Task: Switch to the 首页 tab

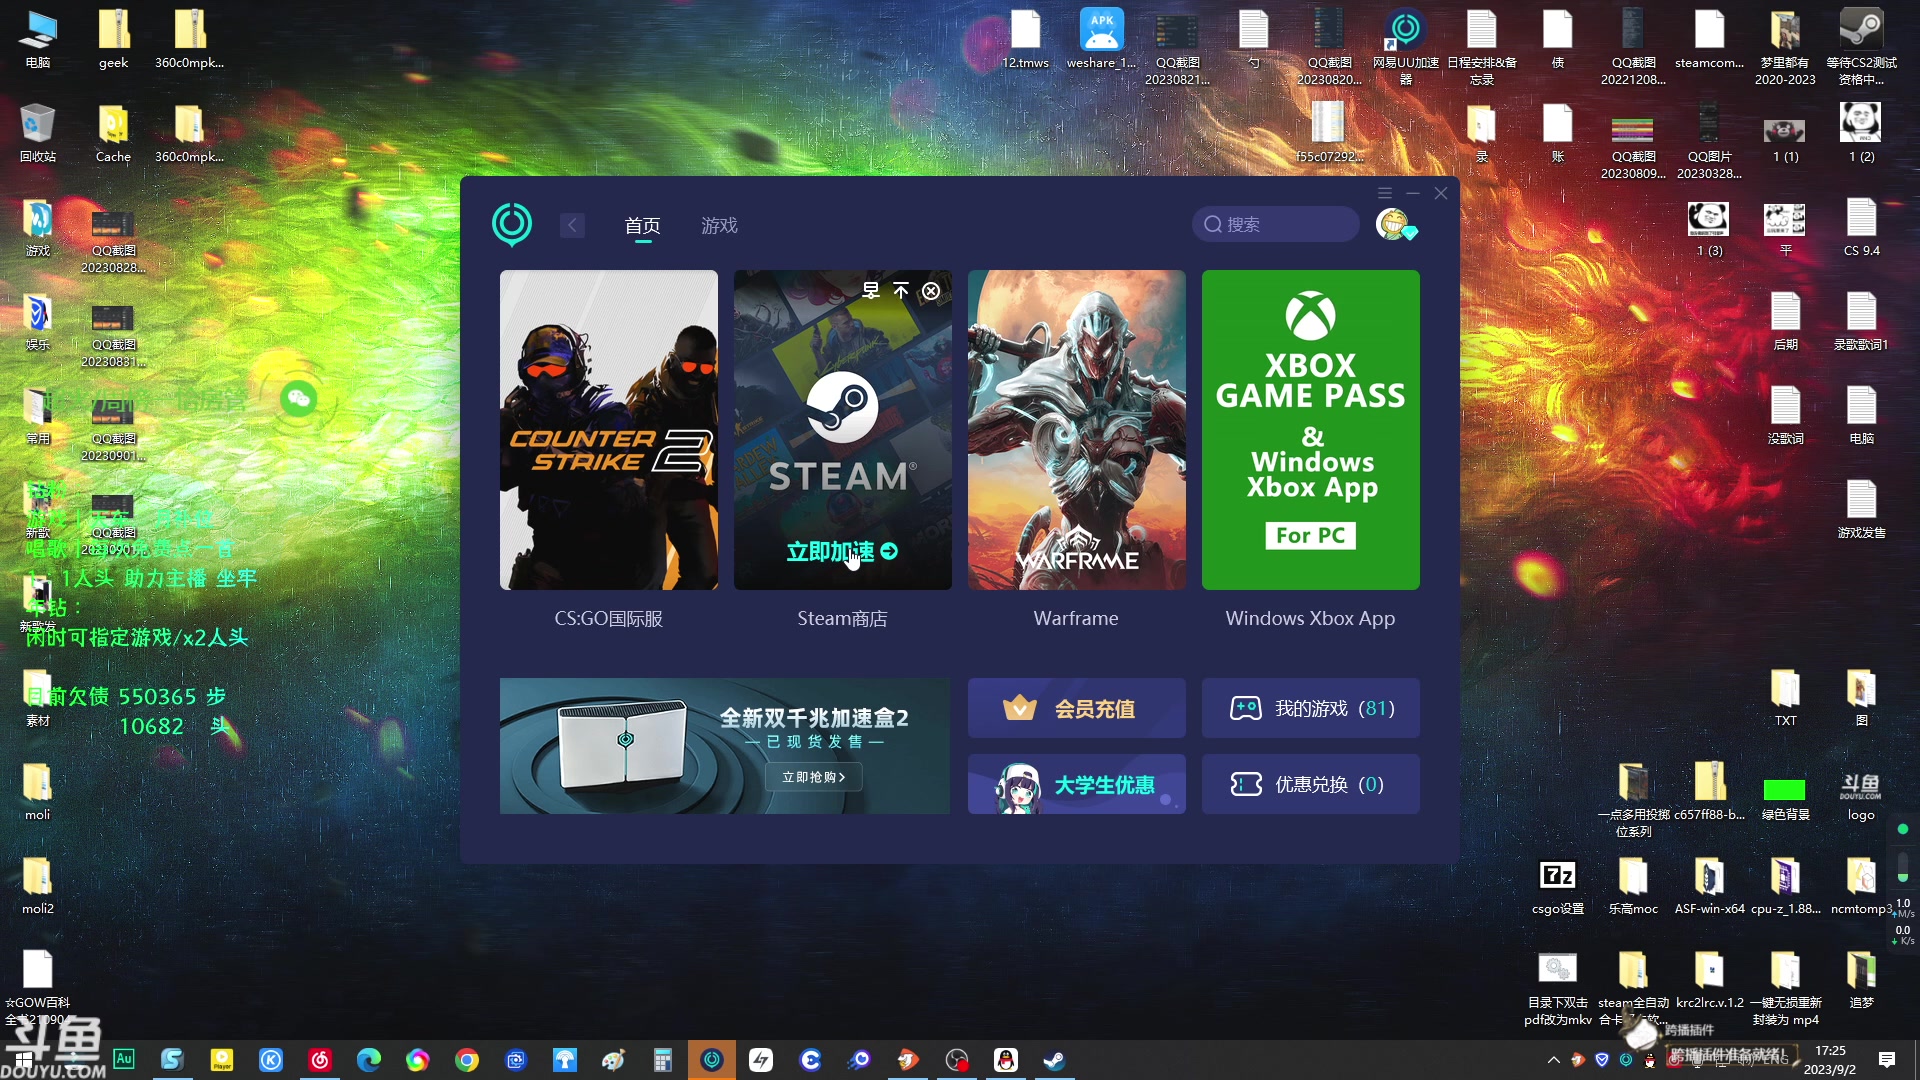Action: 642,226
